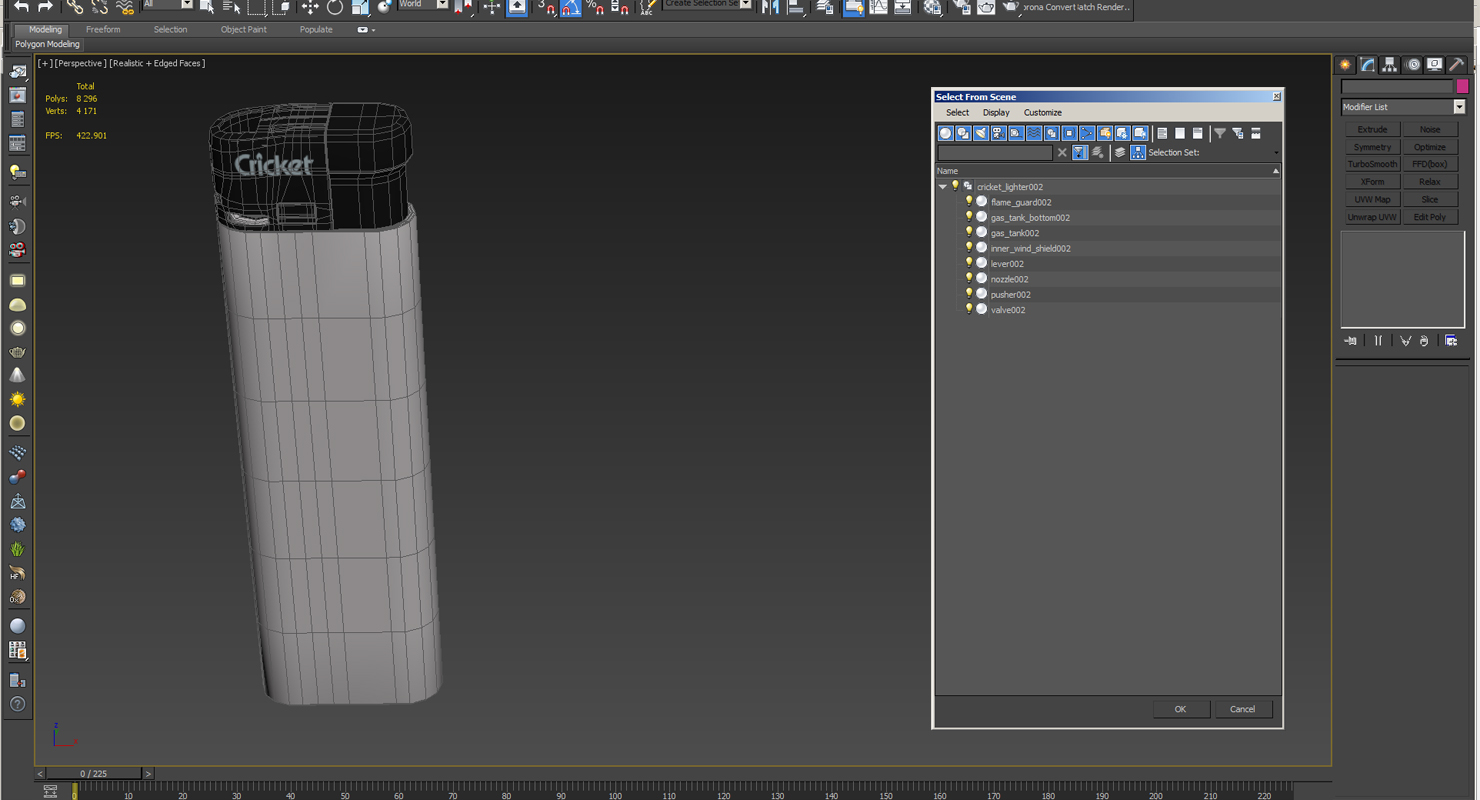Open the Select menu in dialog
This screenshot has height=800, width=1480.
pyautogui.click(x=957, y=113)
